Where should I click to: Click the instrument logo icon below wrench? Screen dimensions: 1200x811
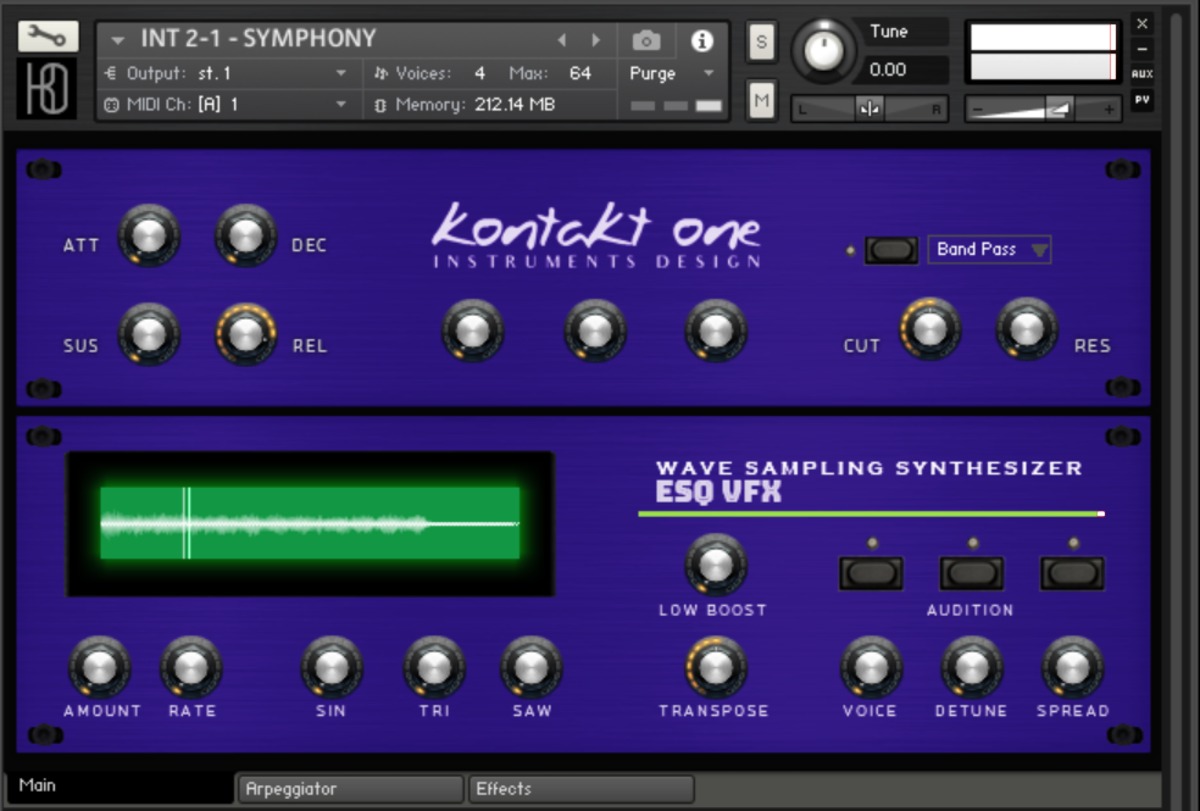point(47,88)
